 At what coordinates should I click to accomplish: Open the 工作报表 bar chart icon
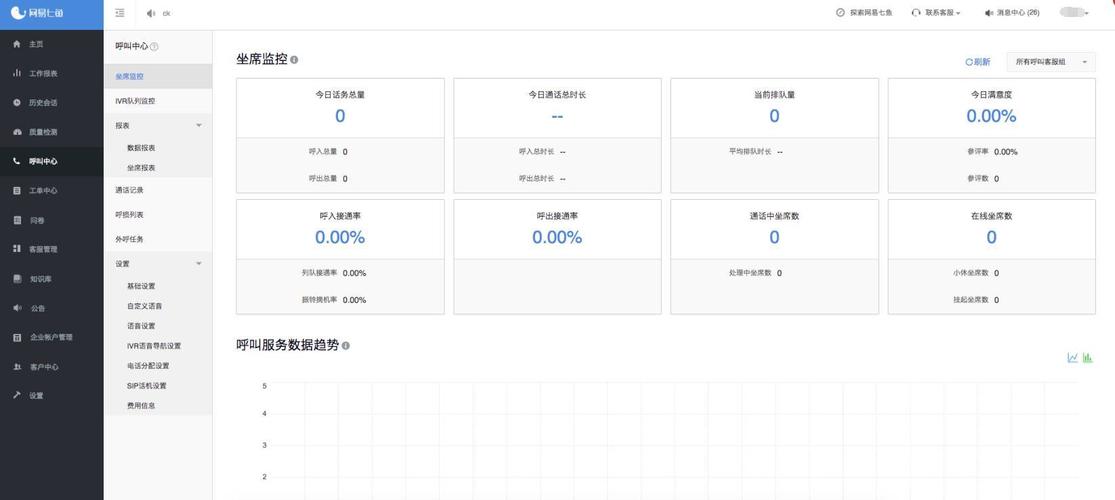[x=17, y=73]
